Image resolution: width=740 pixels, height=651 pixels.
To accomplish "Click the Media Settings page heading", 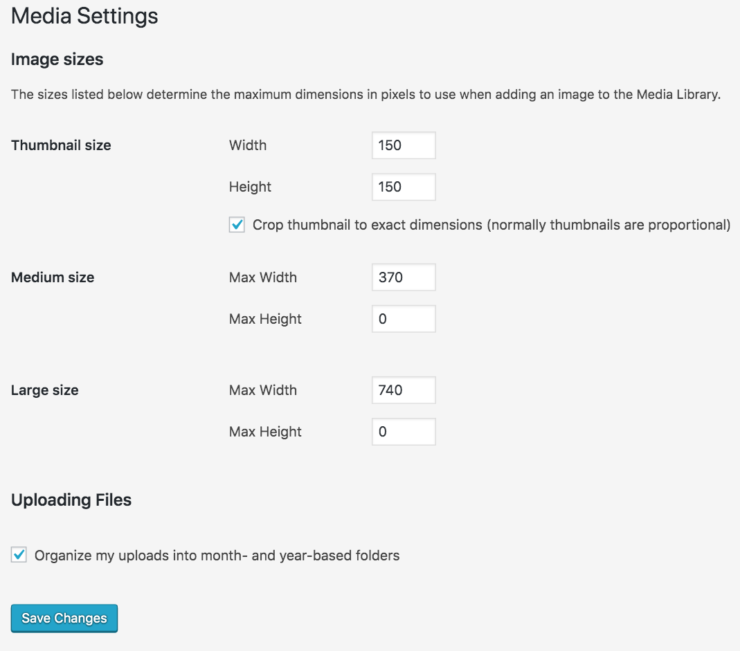I will pyautogui.click(x=84, y=17).
